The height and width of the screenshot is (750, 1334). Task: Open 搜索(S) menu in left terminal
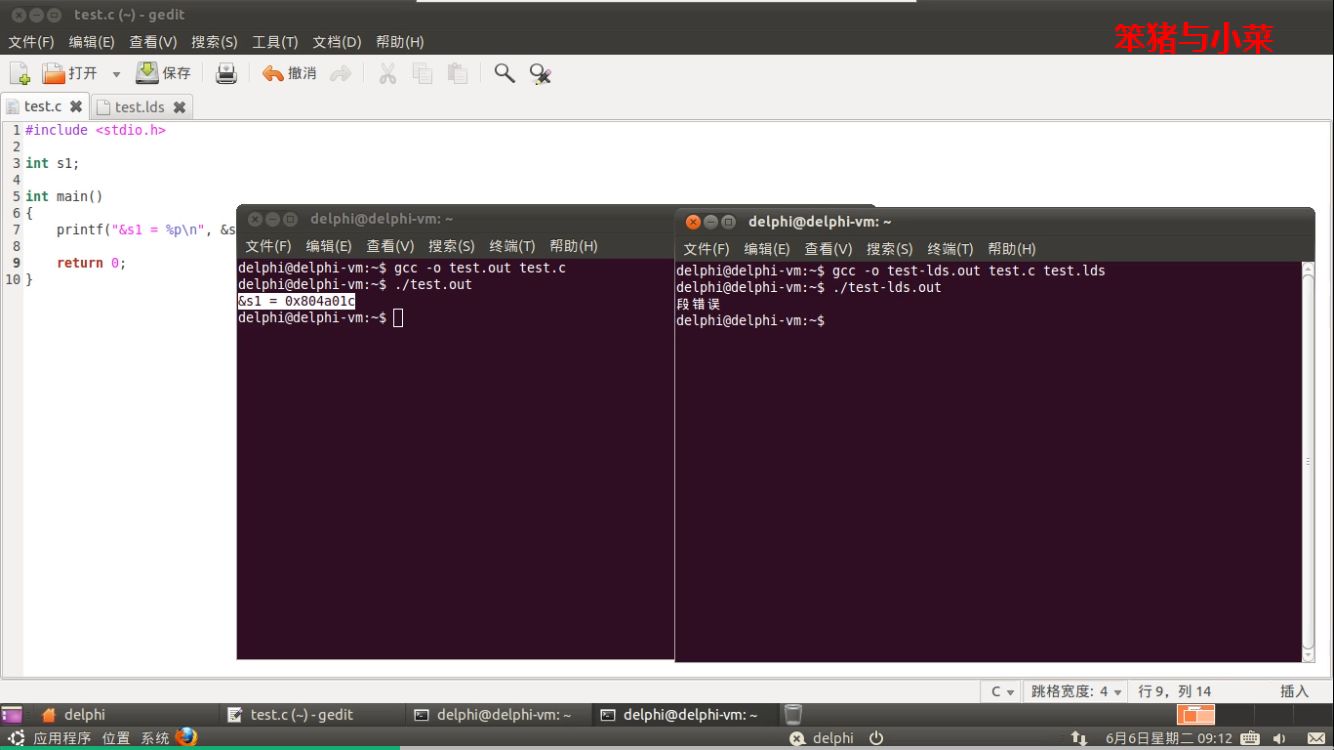coord(452,246)
